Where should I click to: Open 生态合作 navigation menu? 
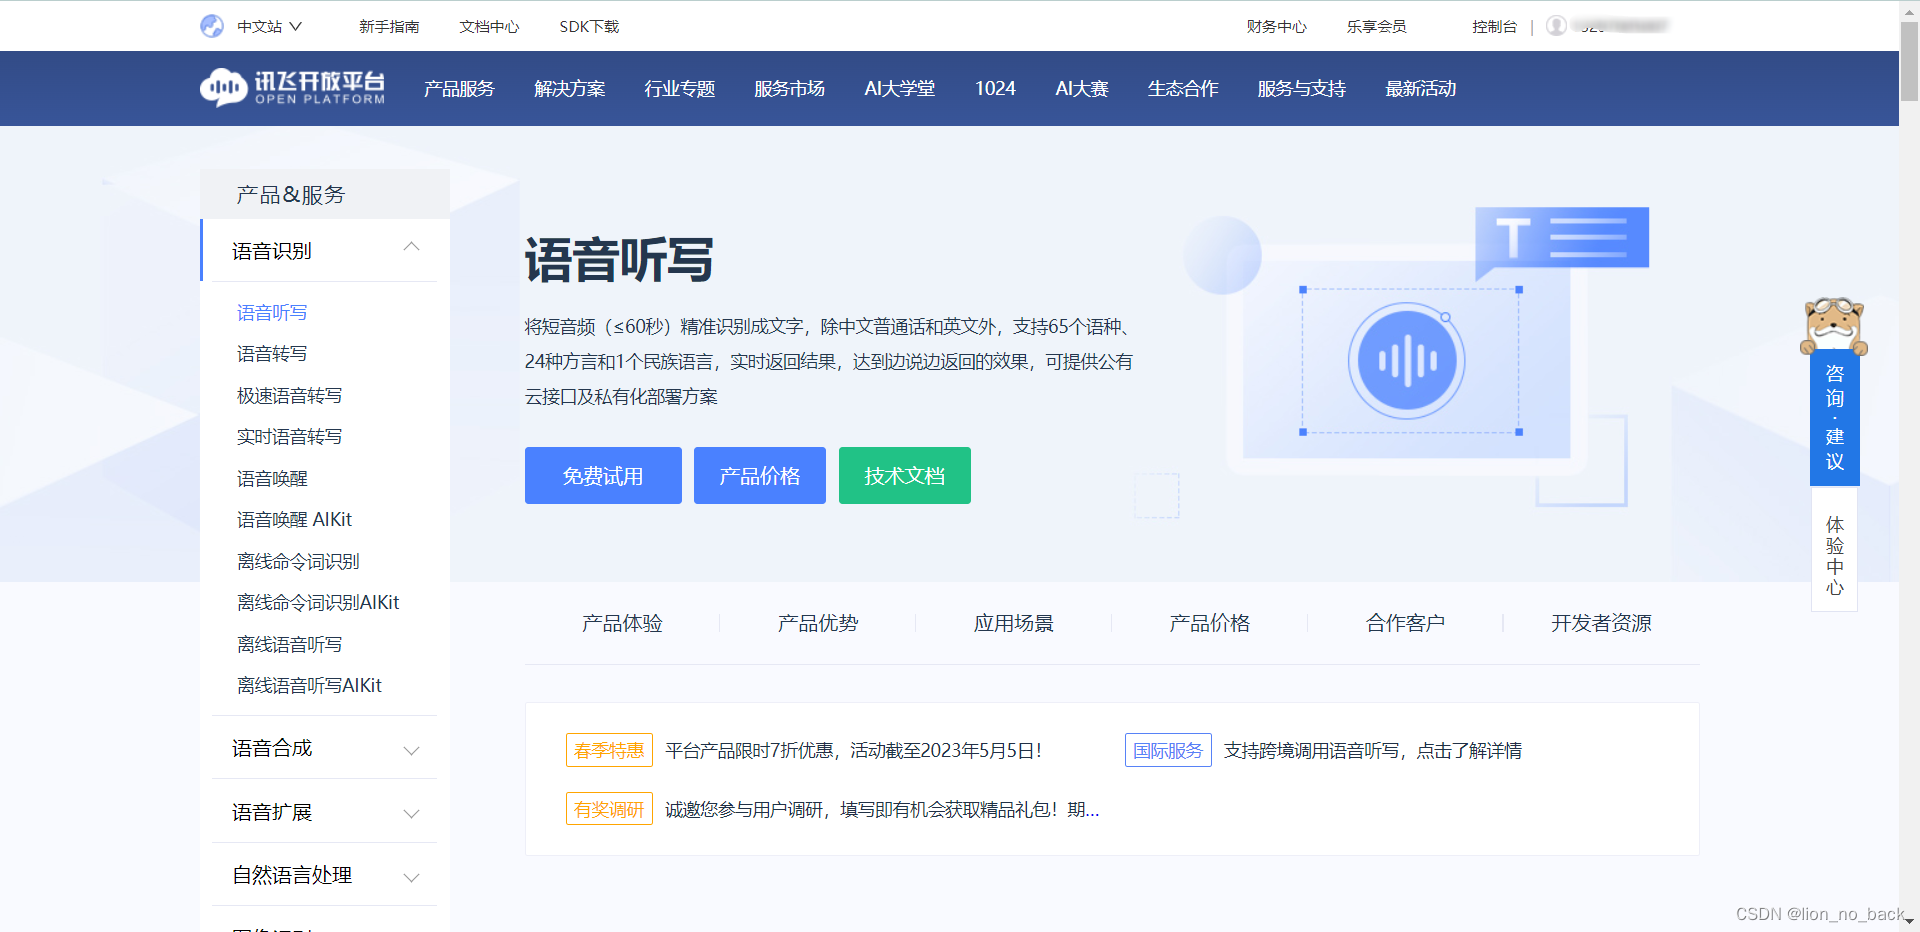(x=1183, y=89)
